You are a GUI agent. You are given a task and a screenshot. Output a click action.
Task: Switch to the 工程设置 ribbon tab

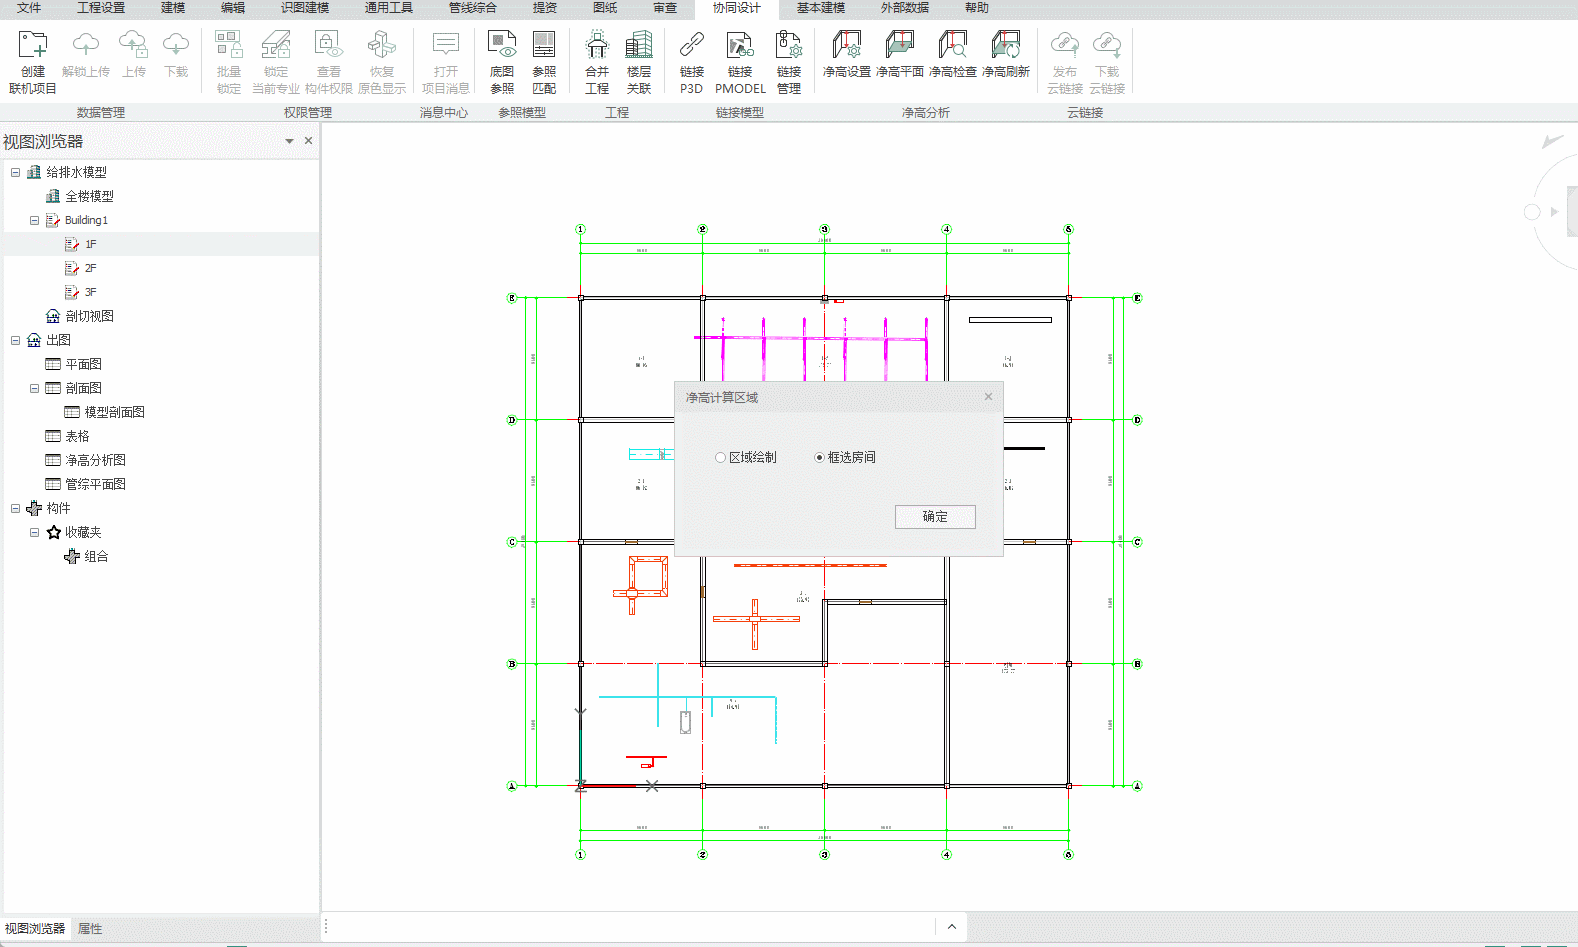point(101,8)
